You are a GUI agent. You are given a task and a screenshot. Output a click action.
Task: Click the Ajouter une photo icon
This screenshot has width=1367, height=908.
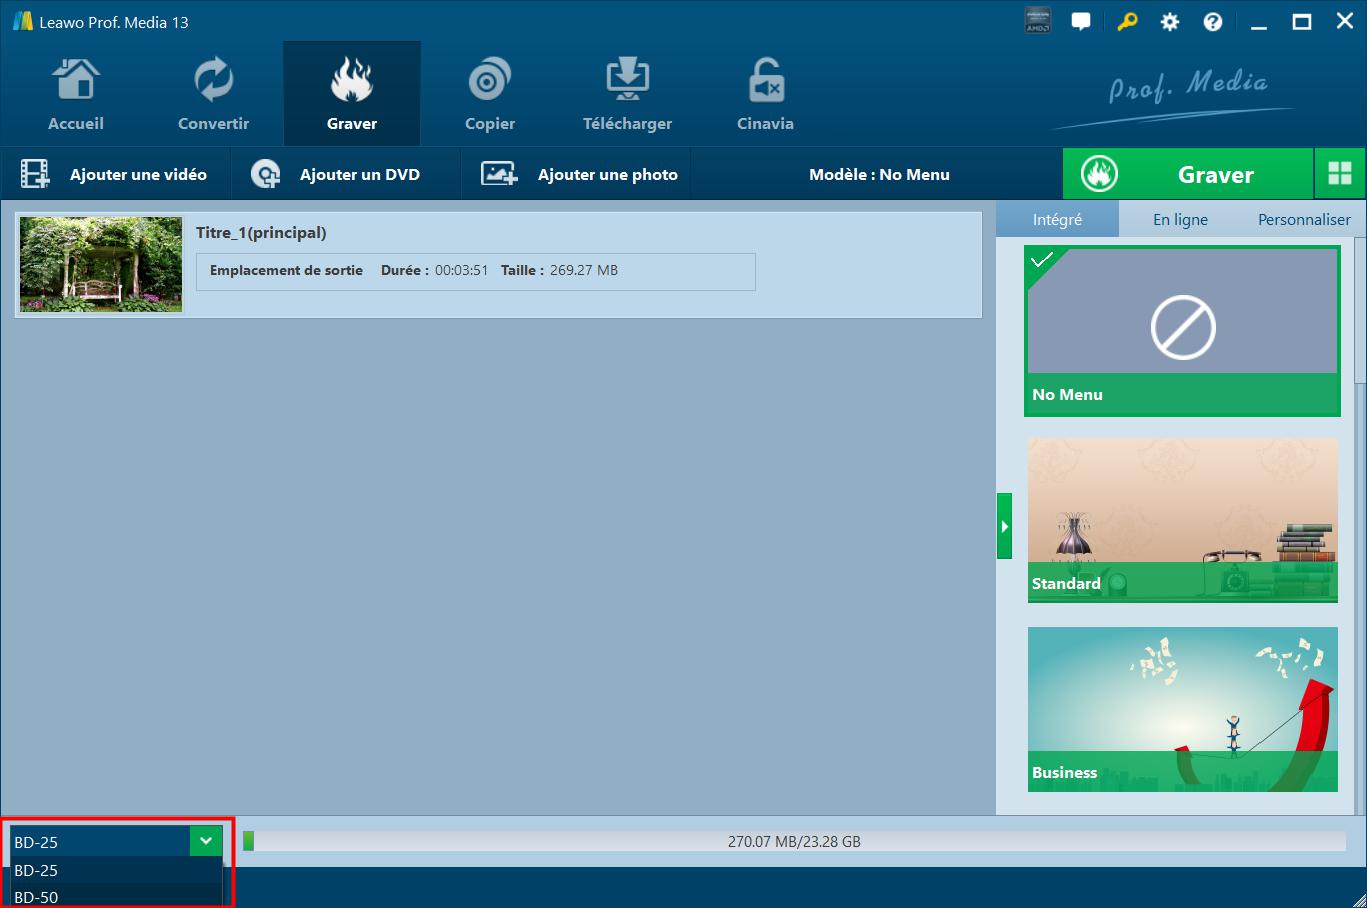499,174
